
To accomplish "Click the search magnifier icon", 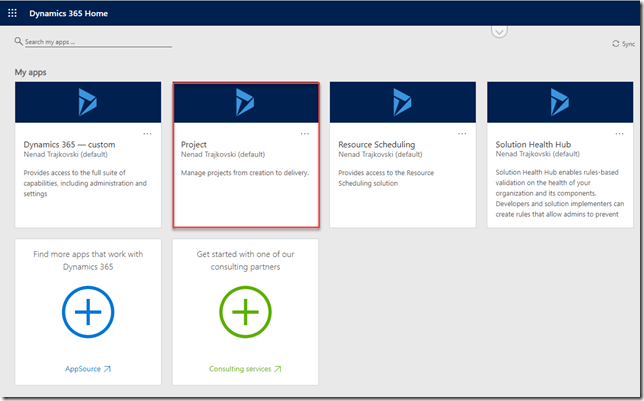I will (19, 42).
